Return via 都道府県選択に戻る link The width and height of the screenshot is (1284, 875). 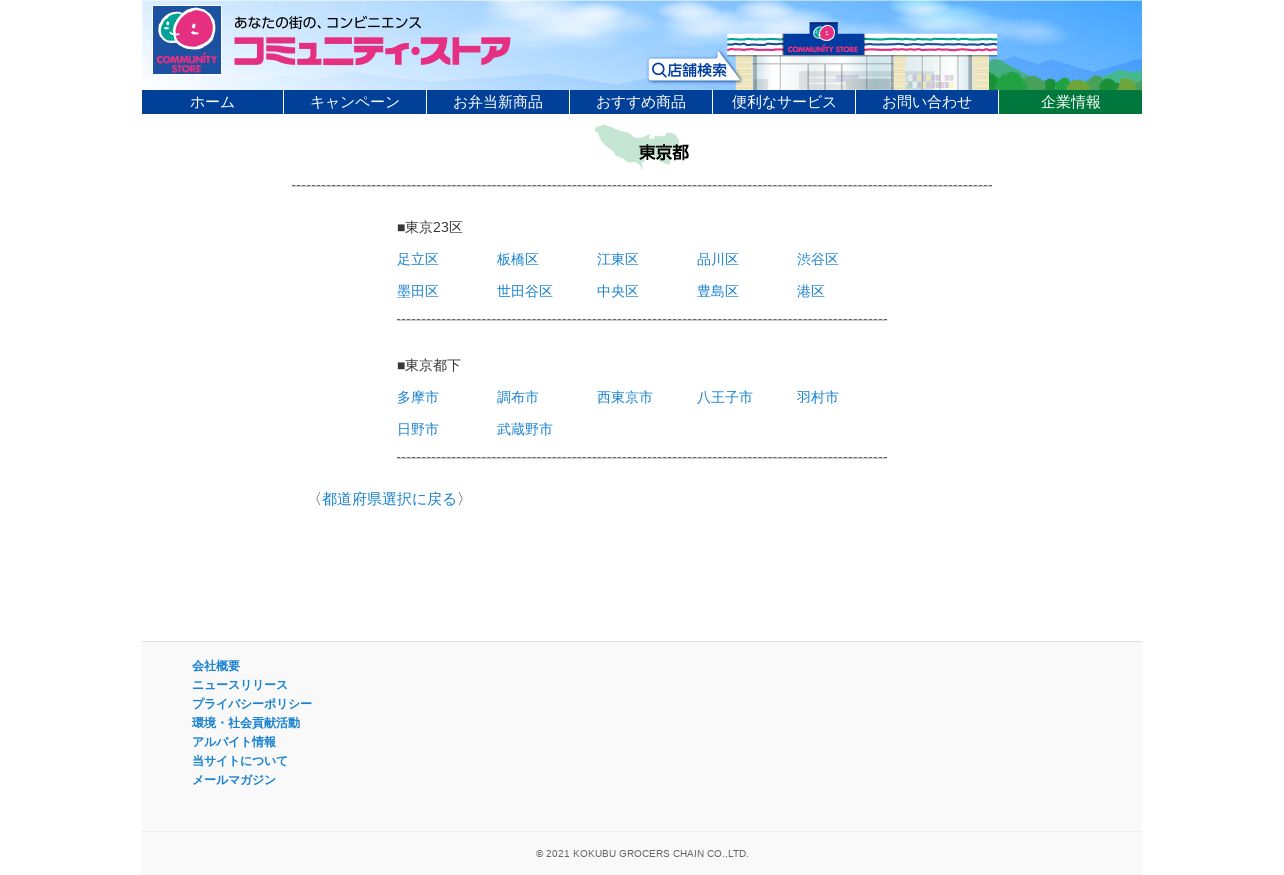(389, 499)
